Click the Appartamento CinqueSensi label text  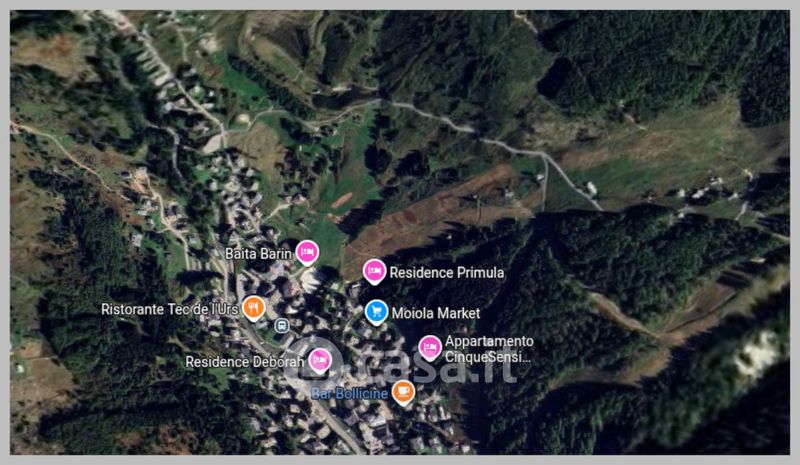(489, 349)
